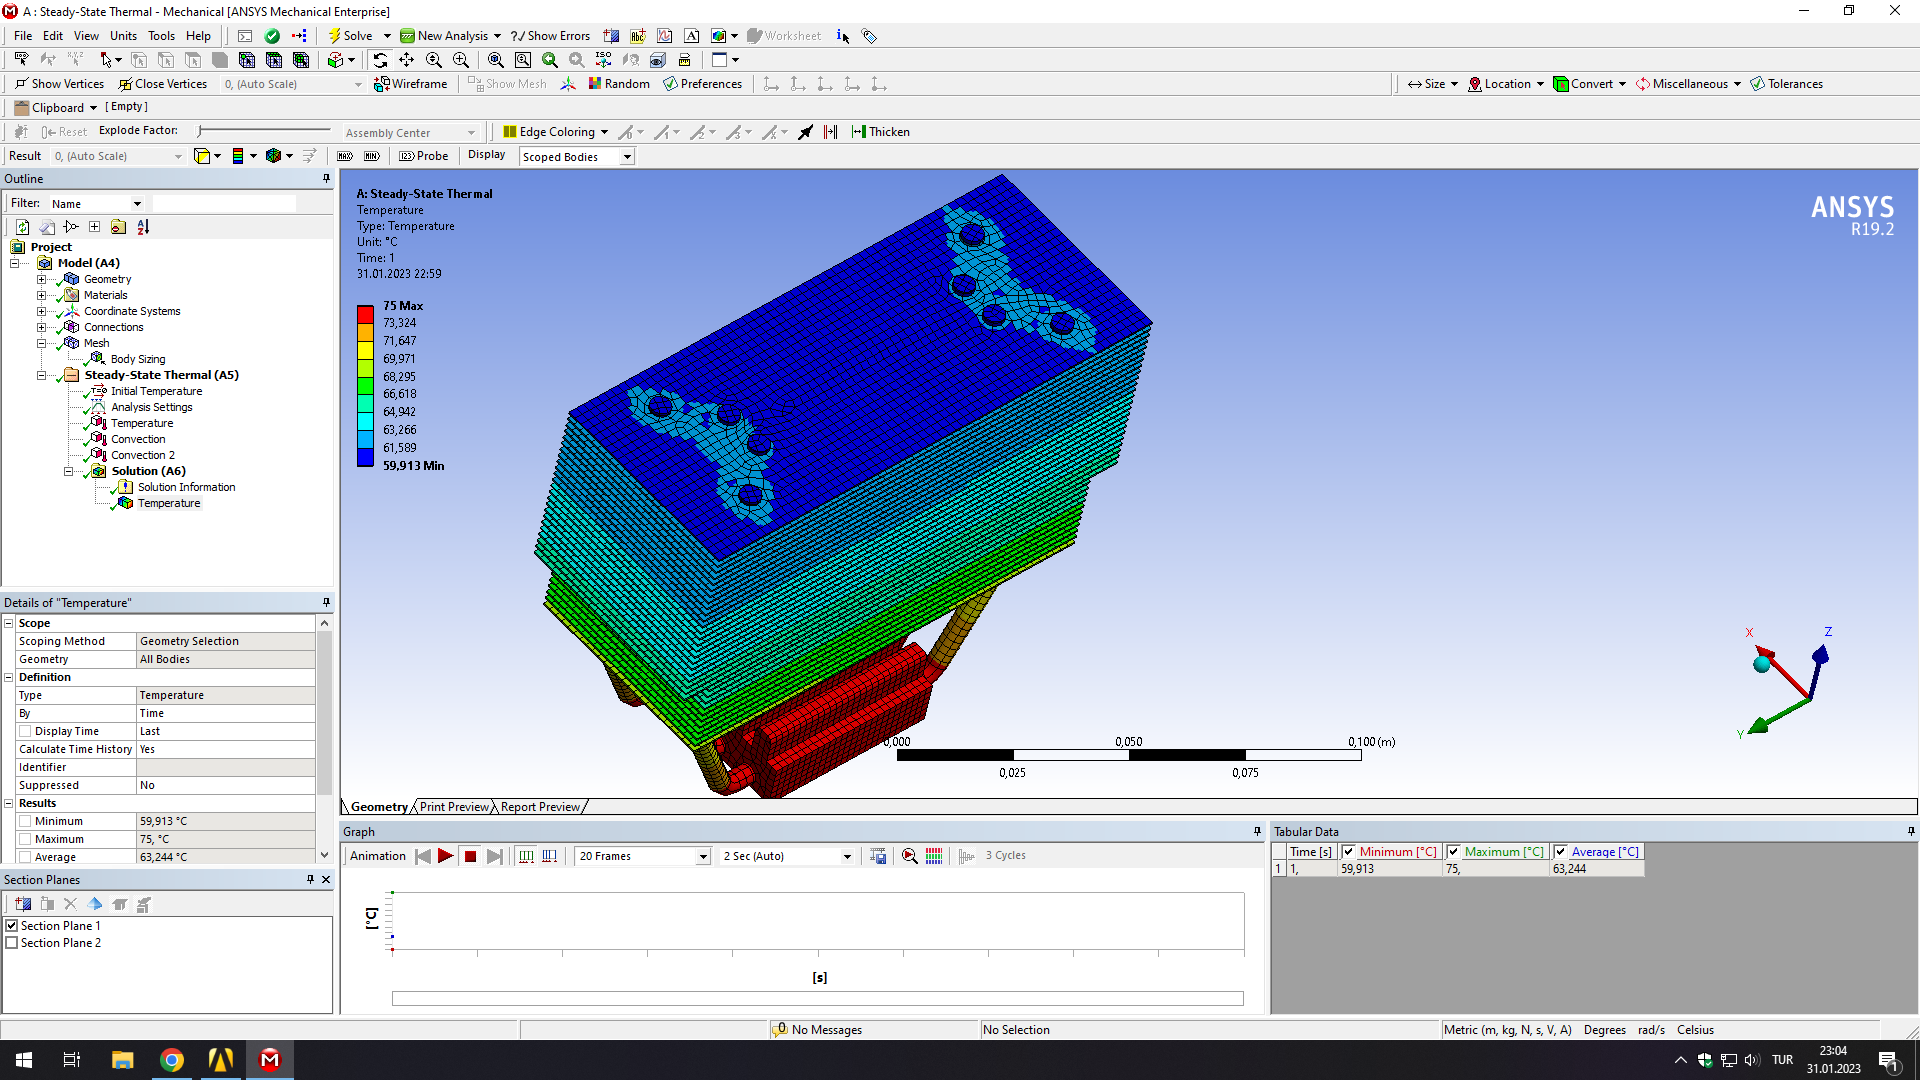Select Convection 2 in outline tree

click(x=142, y=455)
